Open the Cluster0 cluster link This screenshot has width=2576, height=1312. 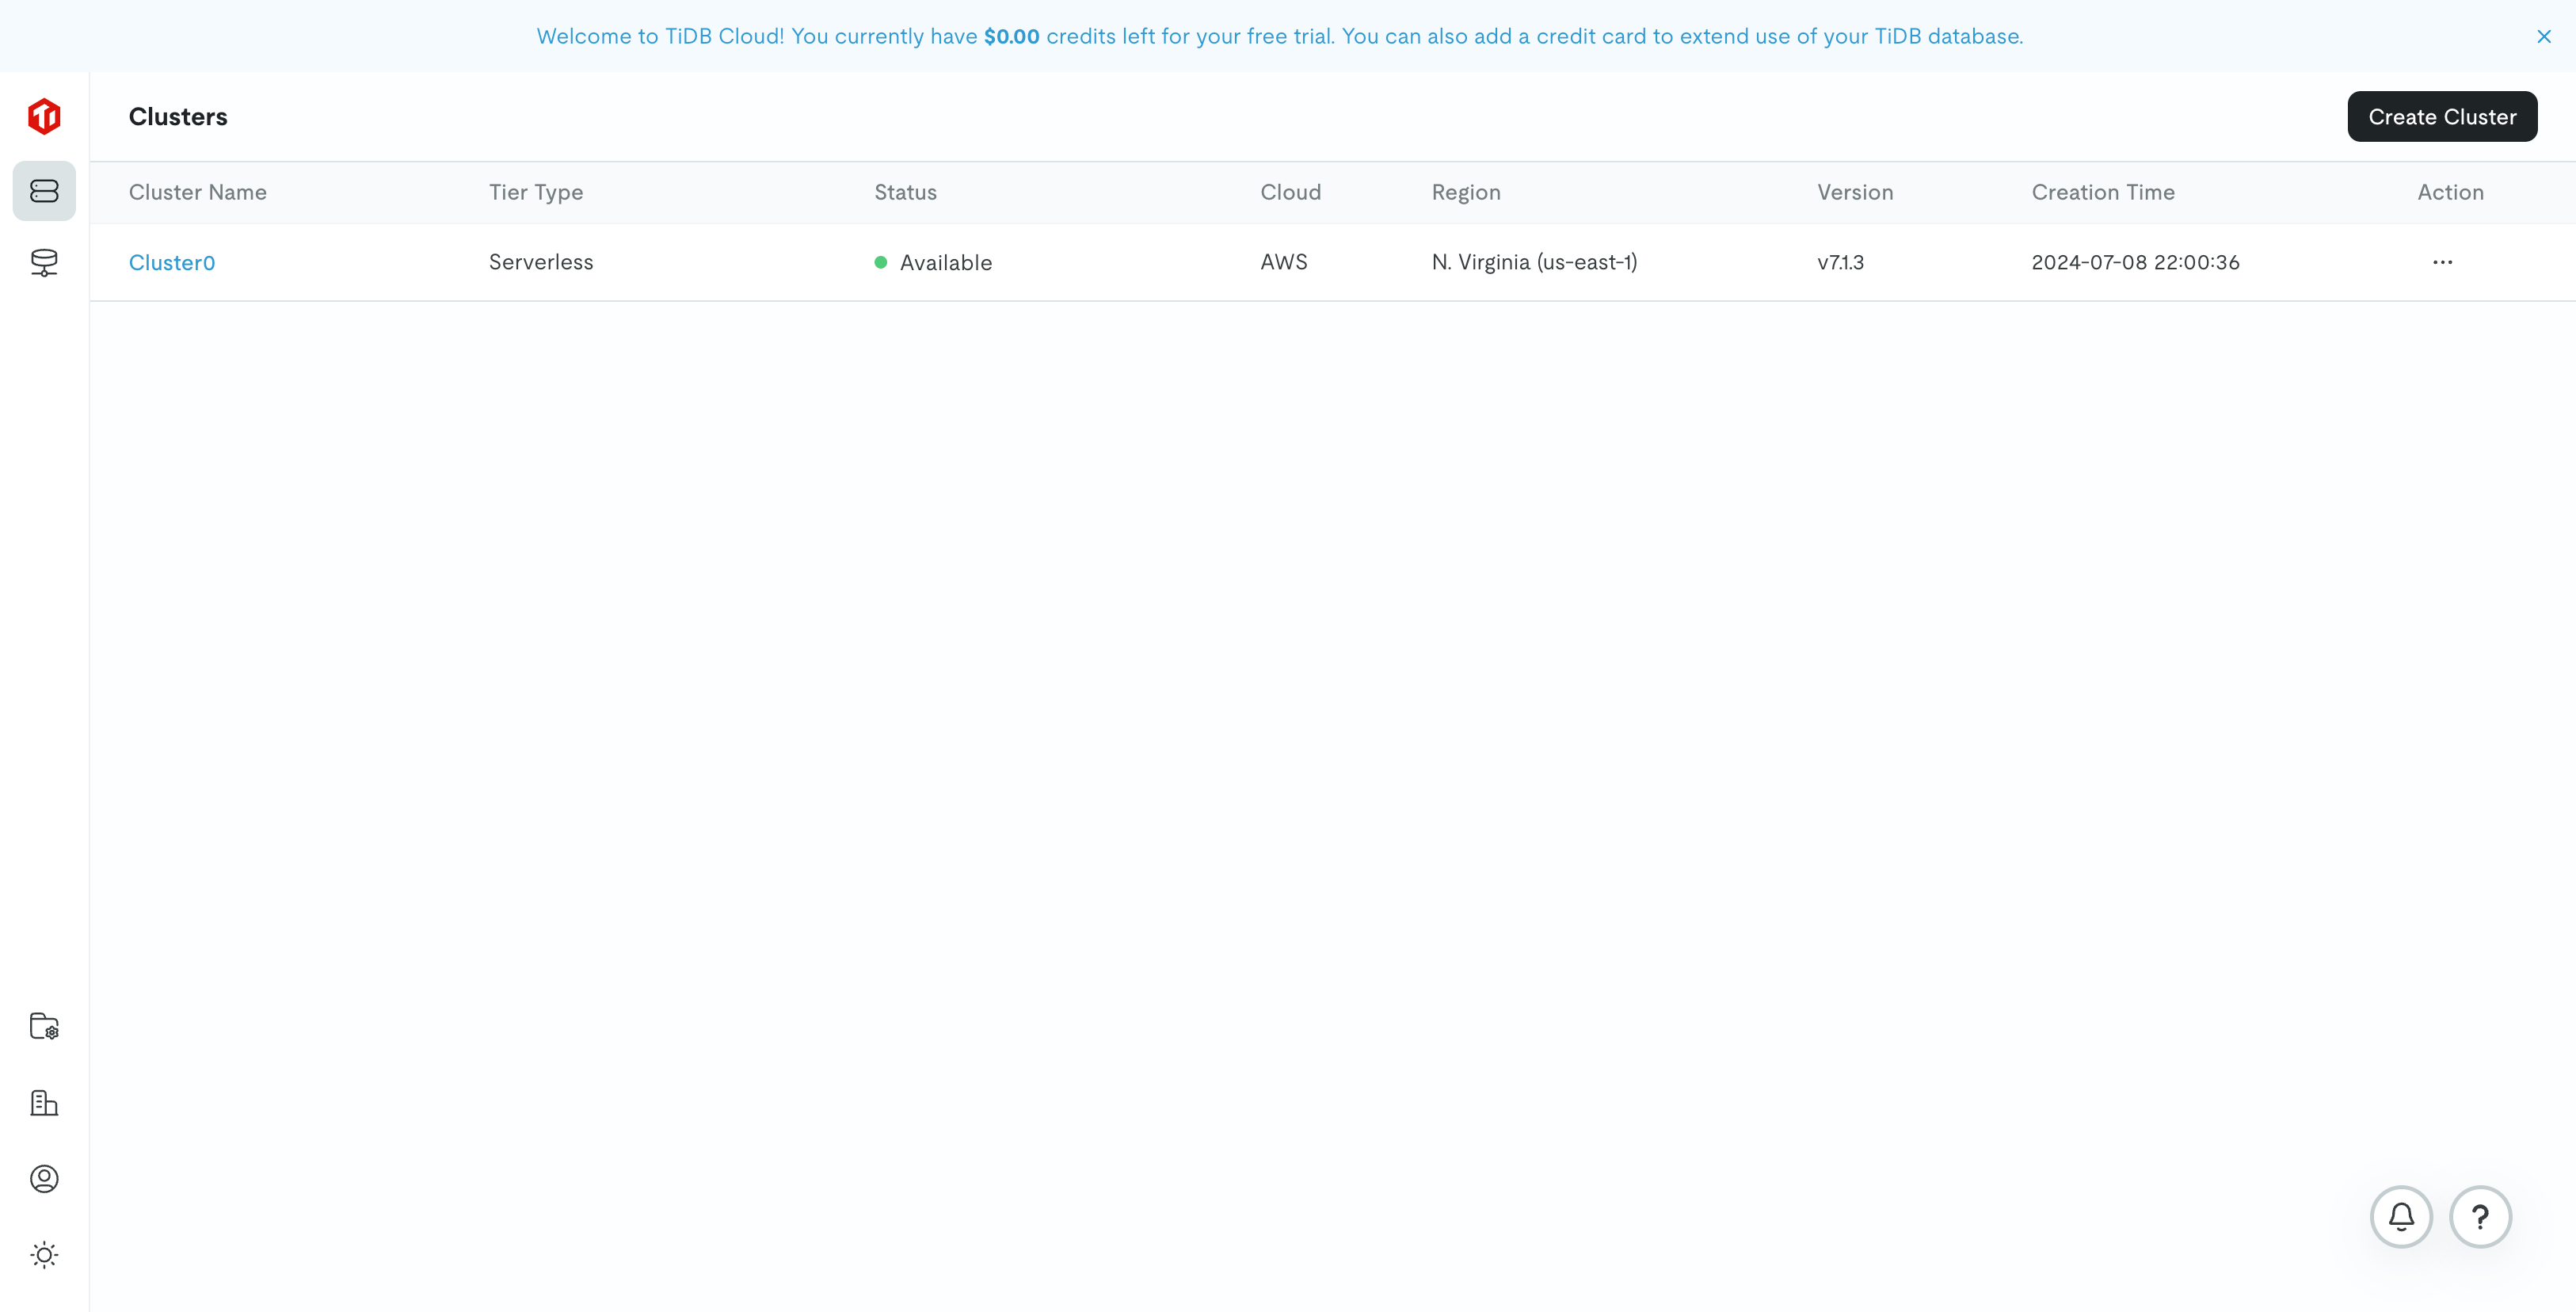[x=172, y=262]
